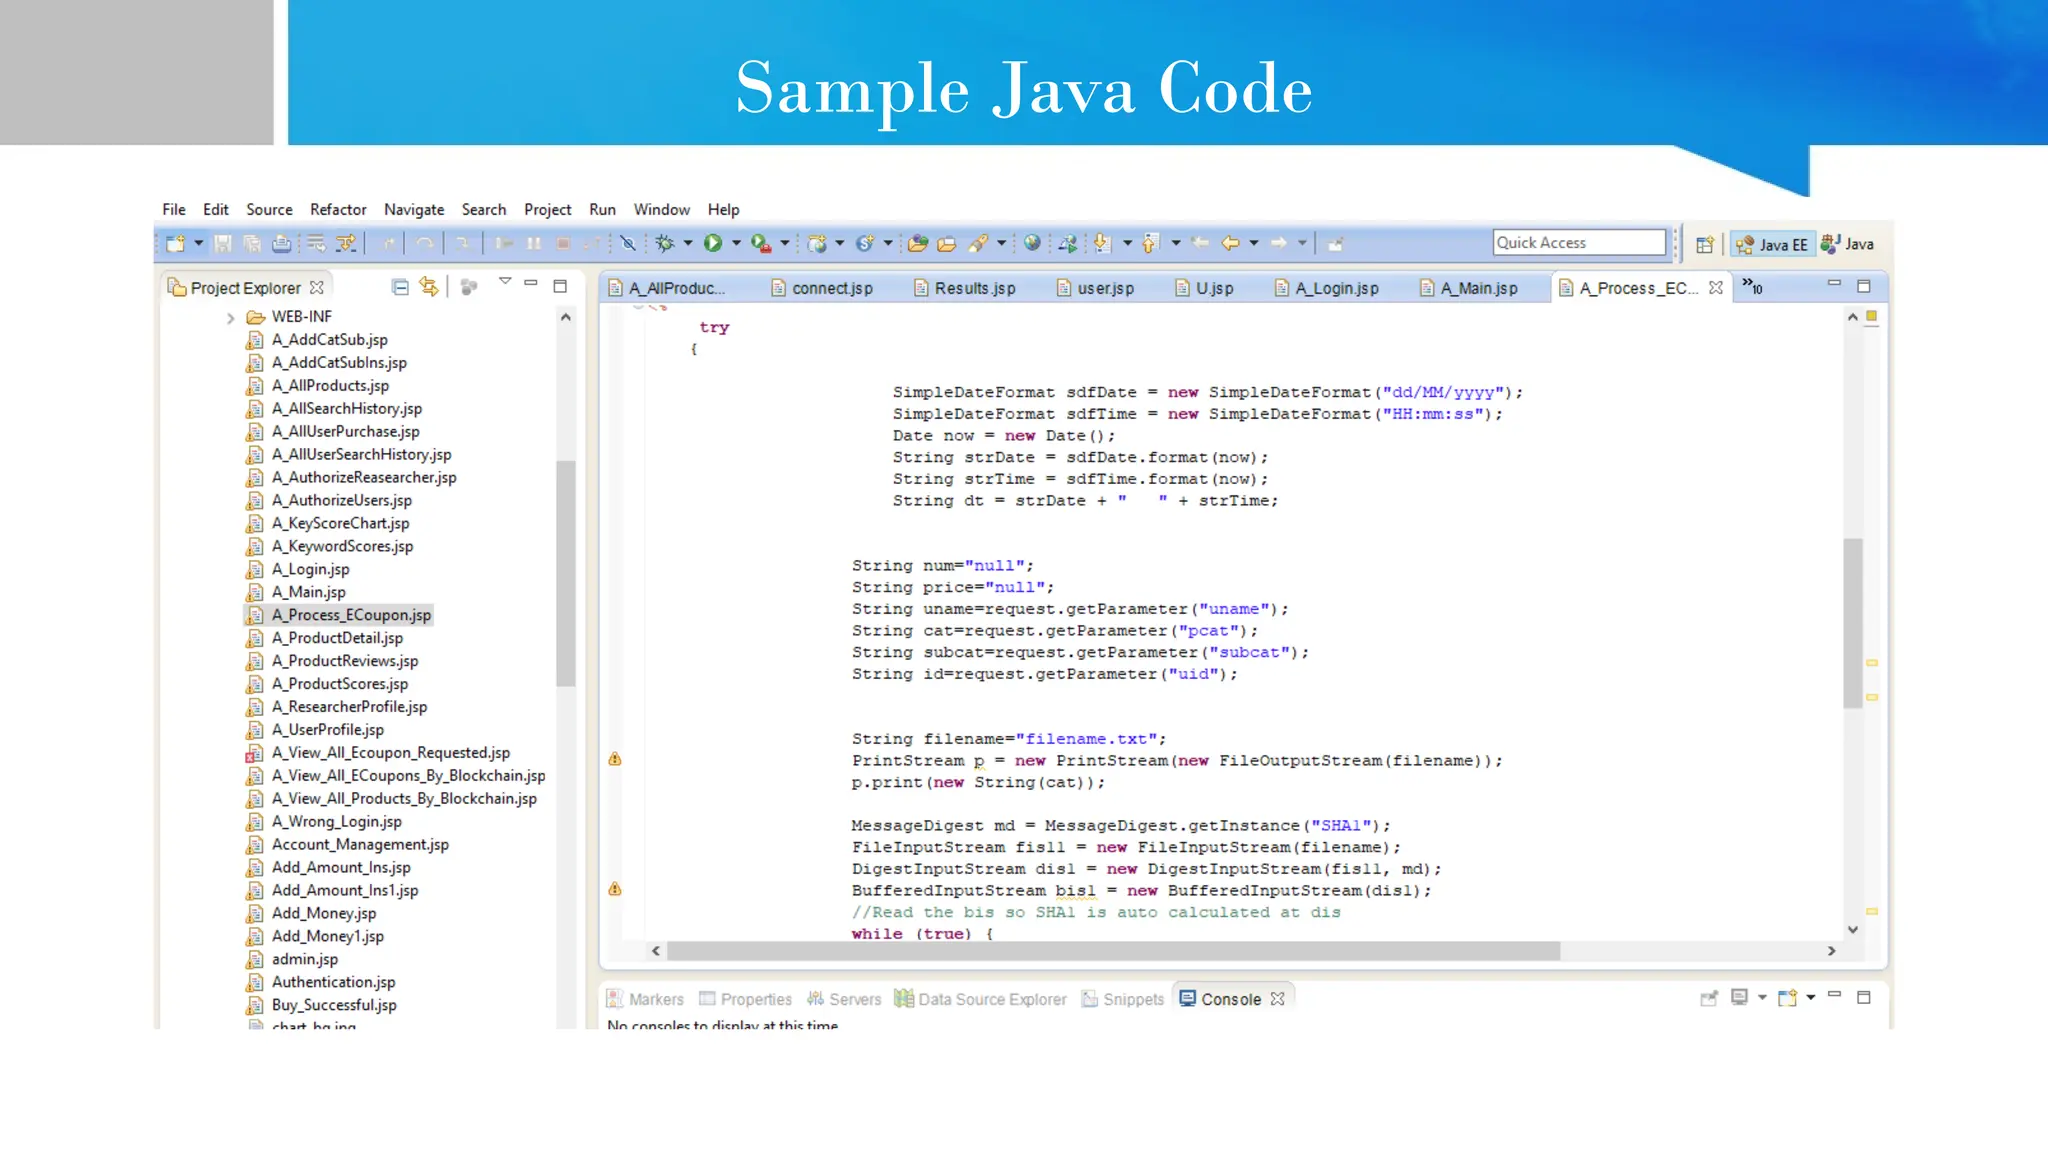This screenshot has width=2048, height=1152.
Task: Click the Skip All Breakpoints icon
Action: pos(628,243)
